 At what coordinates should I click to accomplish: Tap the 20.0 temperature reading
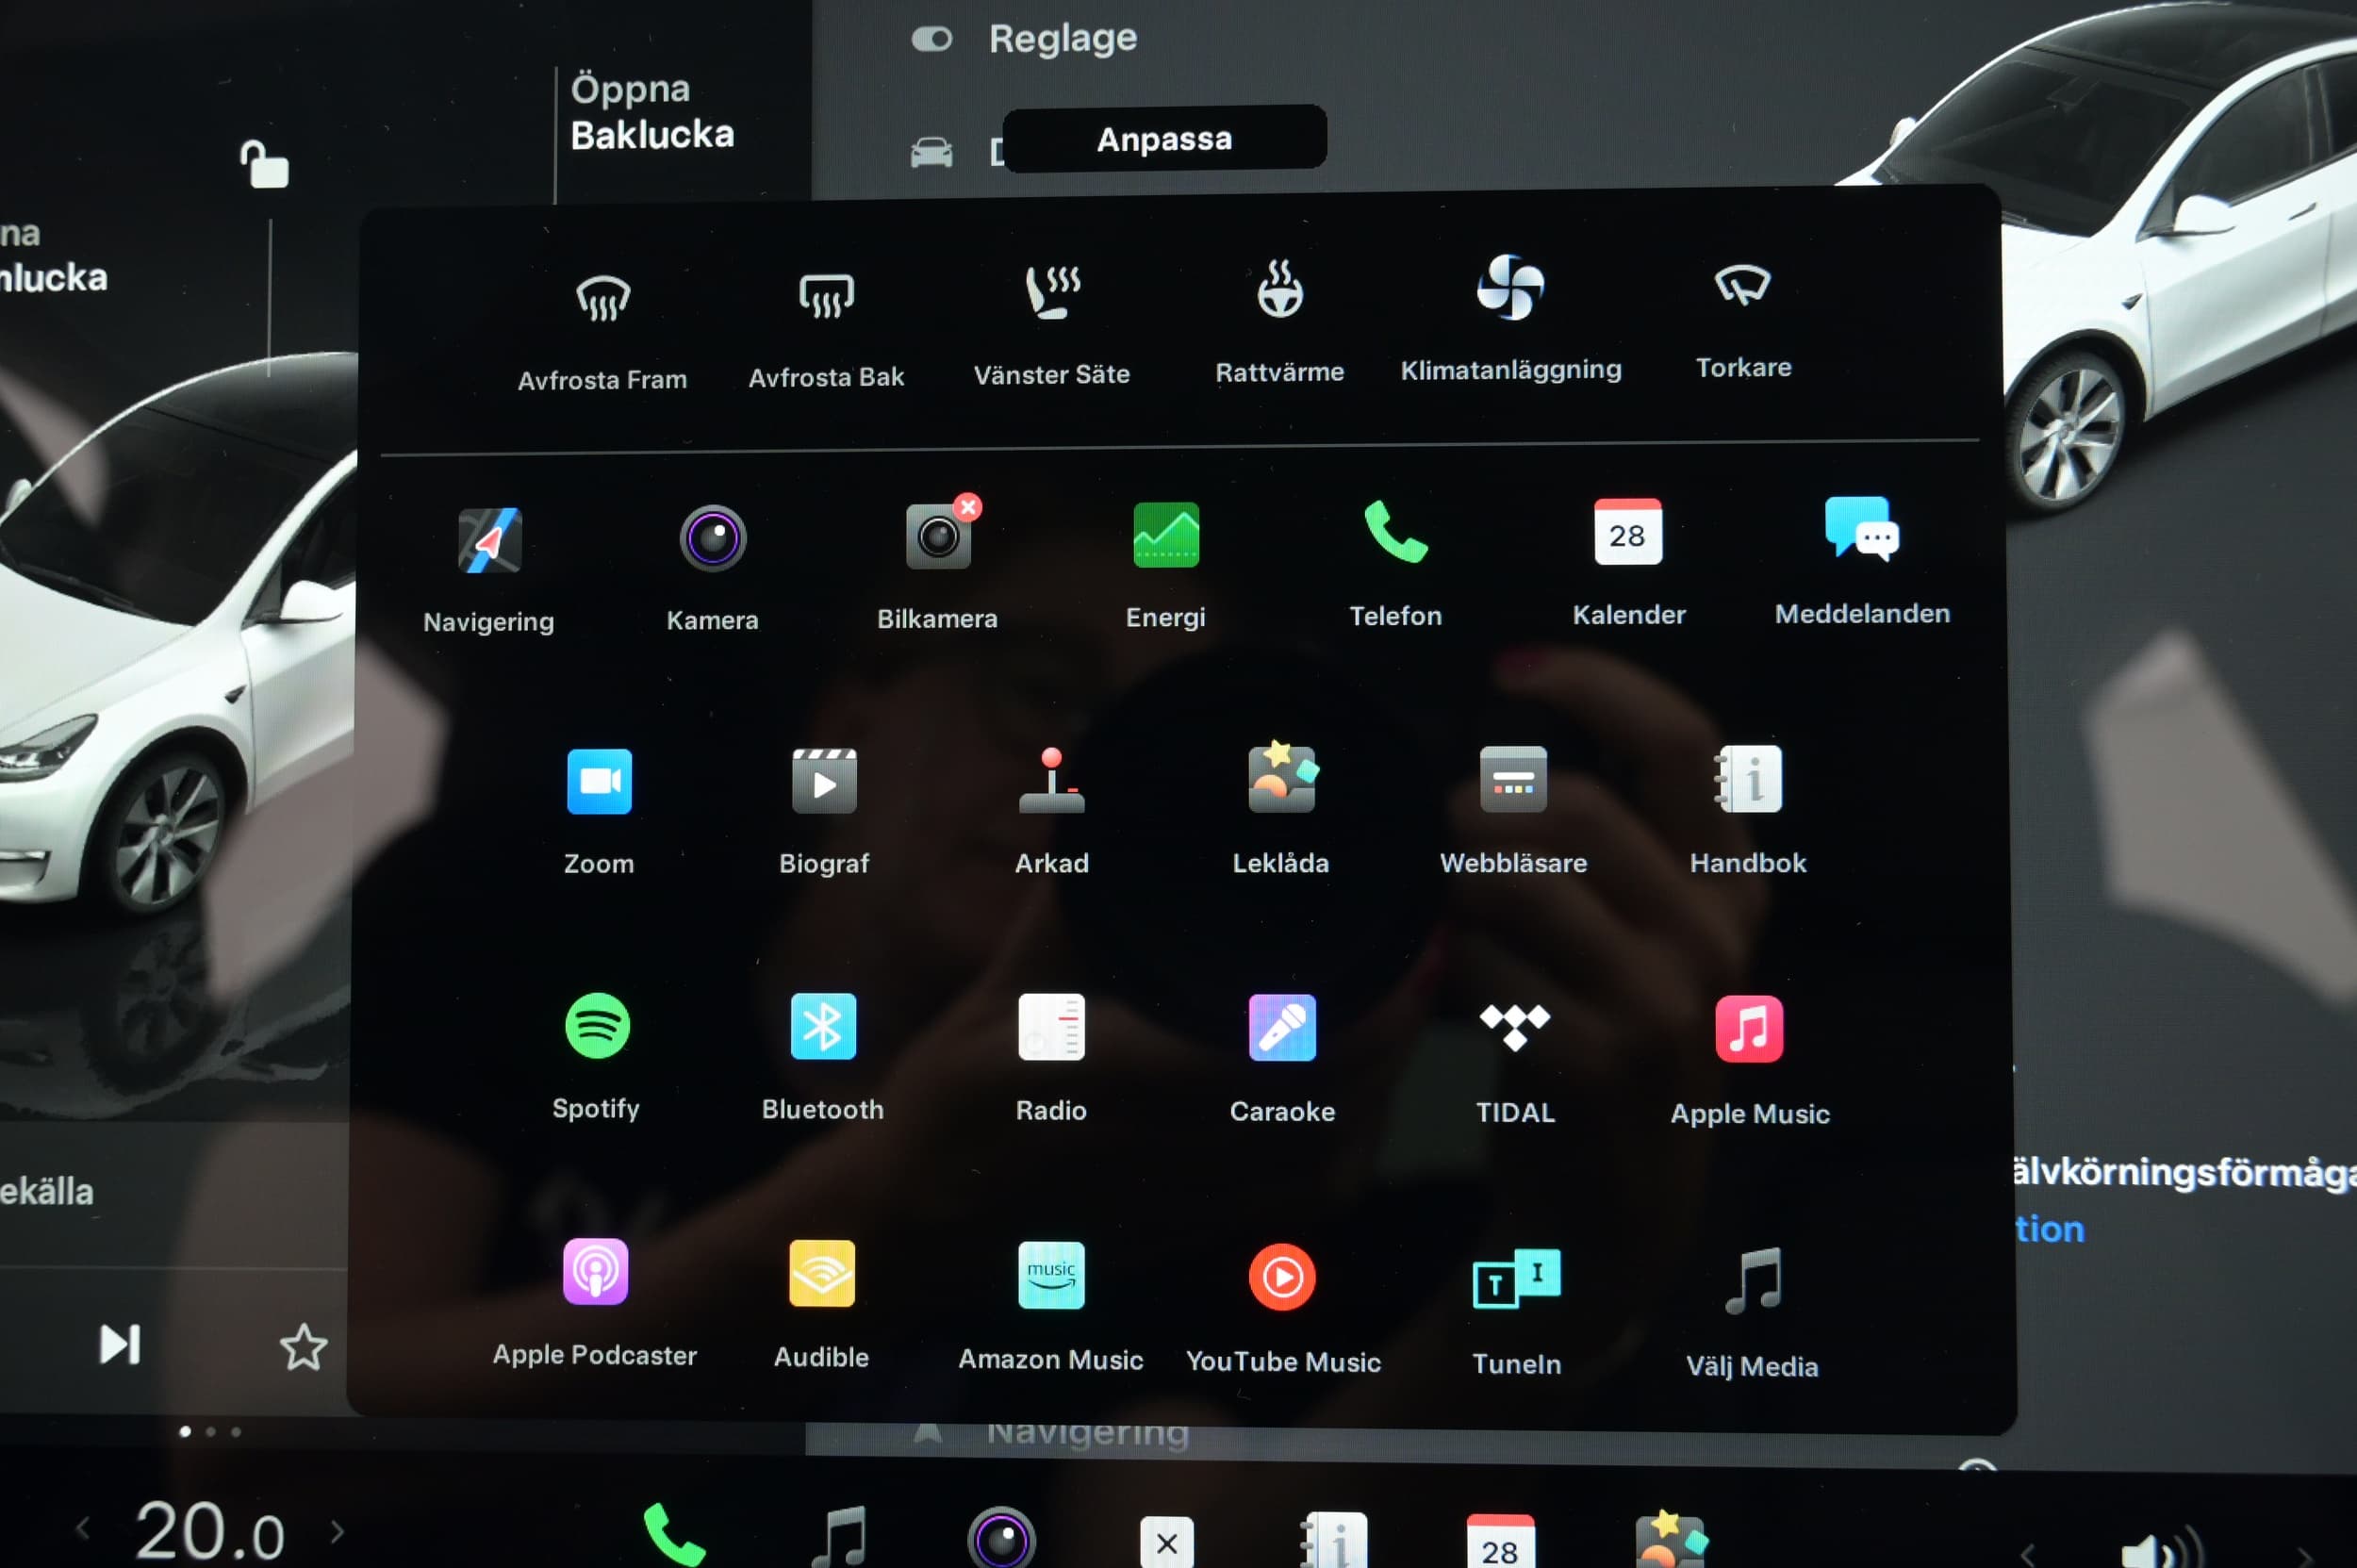pyautogui.click(x=210, y=1530)
